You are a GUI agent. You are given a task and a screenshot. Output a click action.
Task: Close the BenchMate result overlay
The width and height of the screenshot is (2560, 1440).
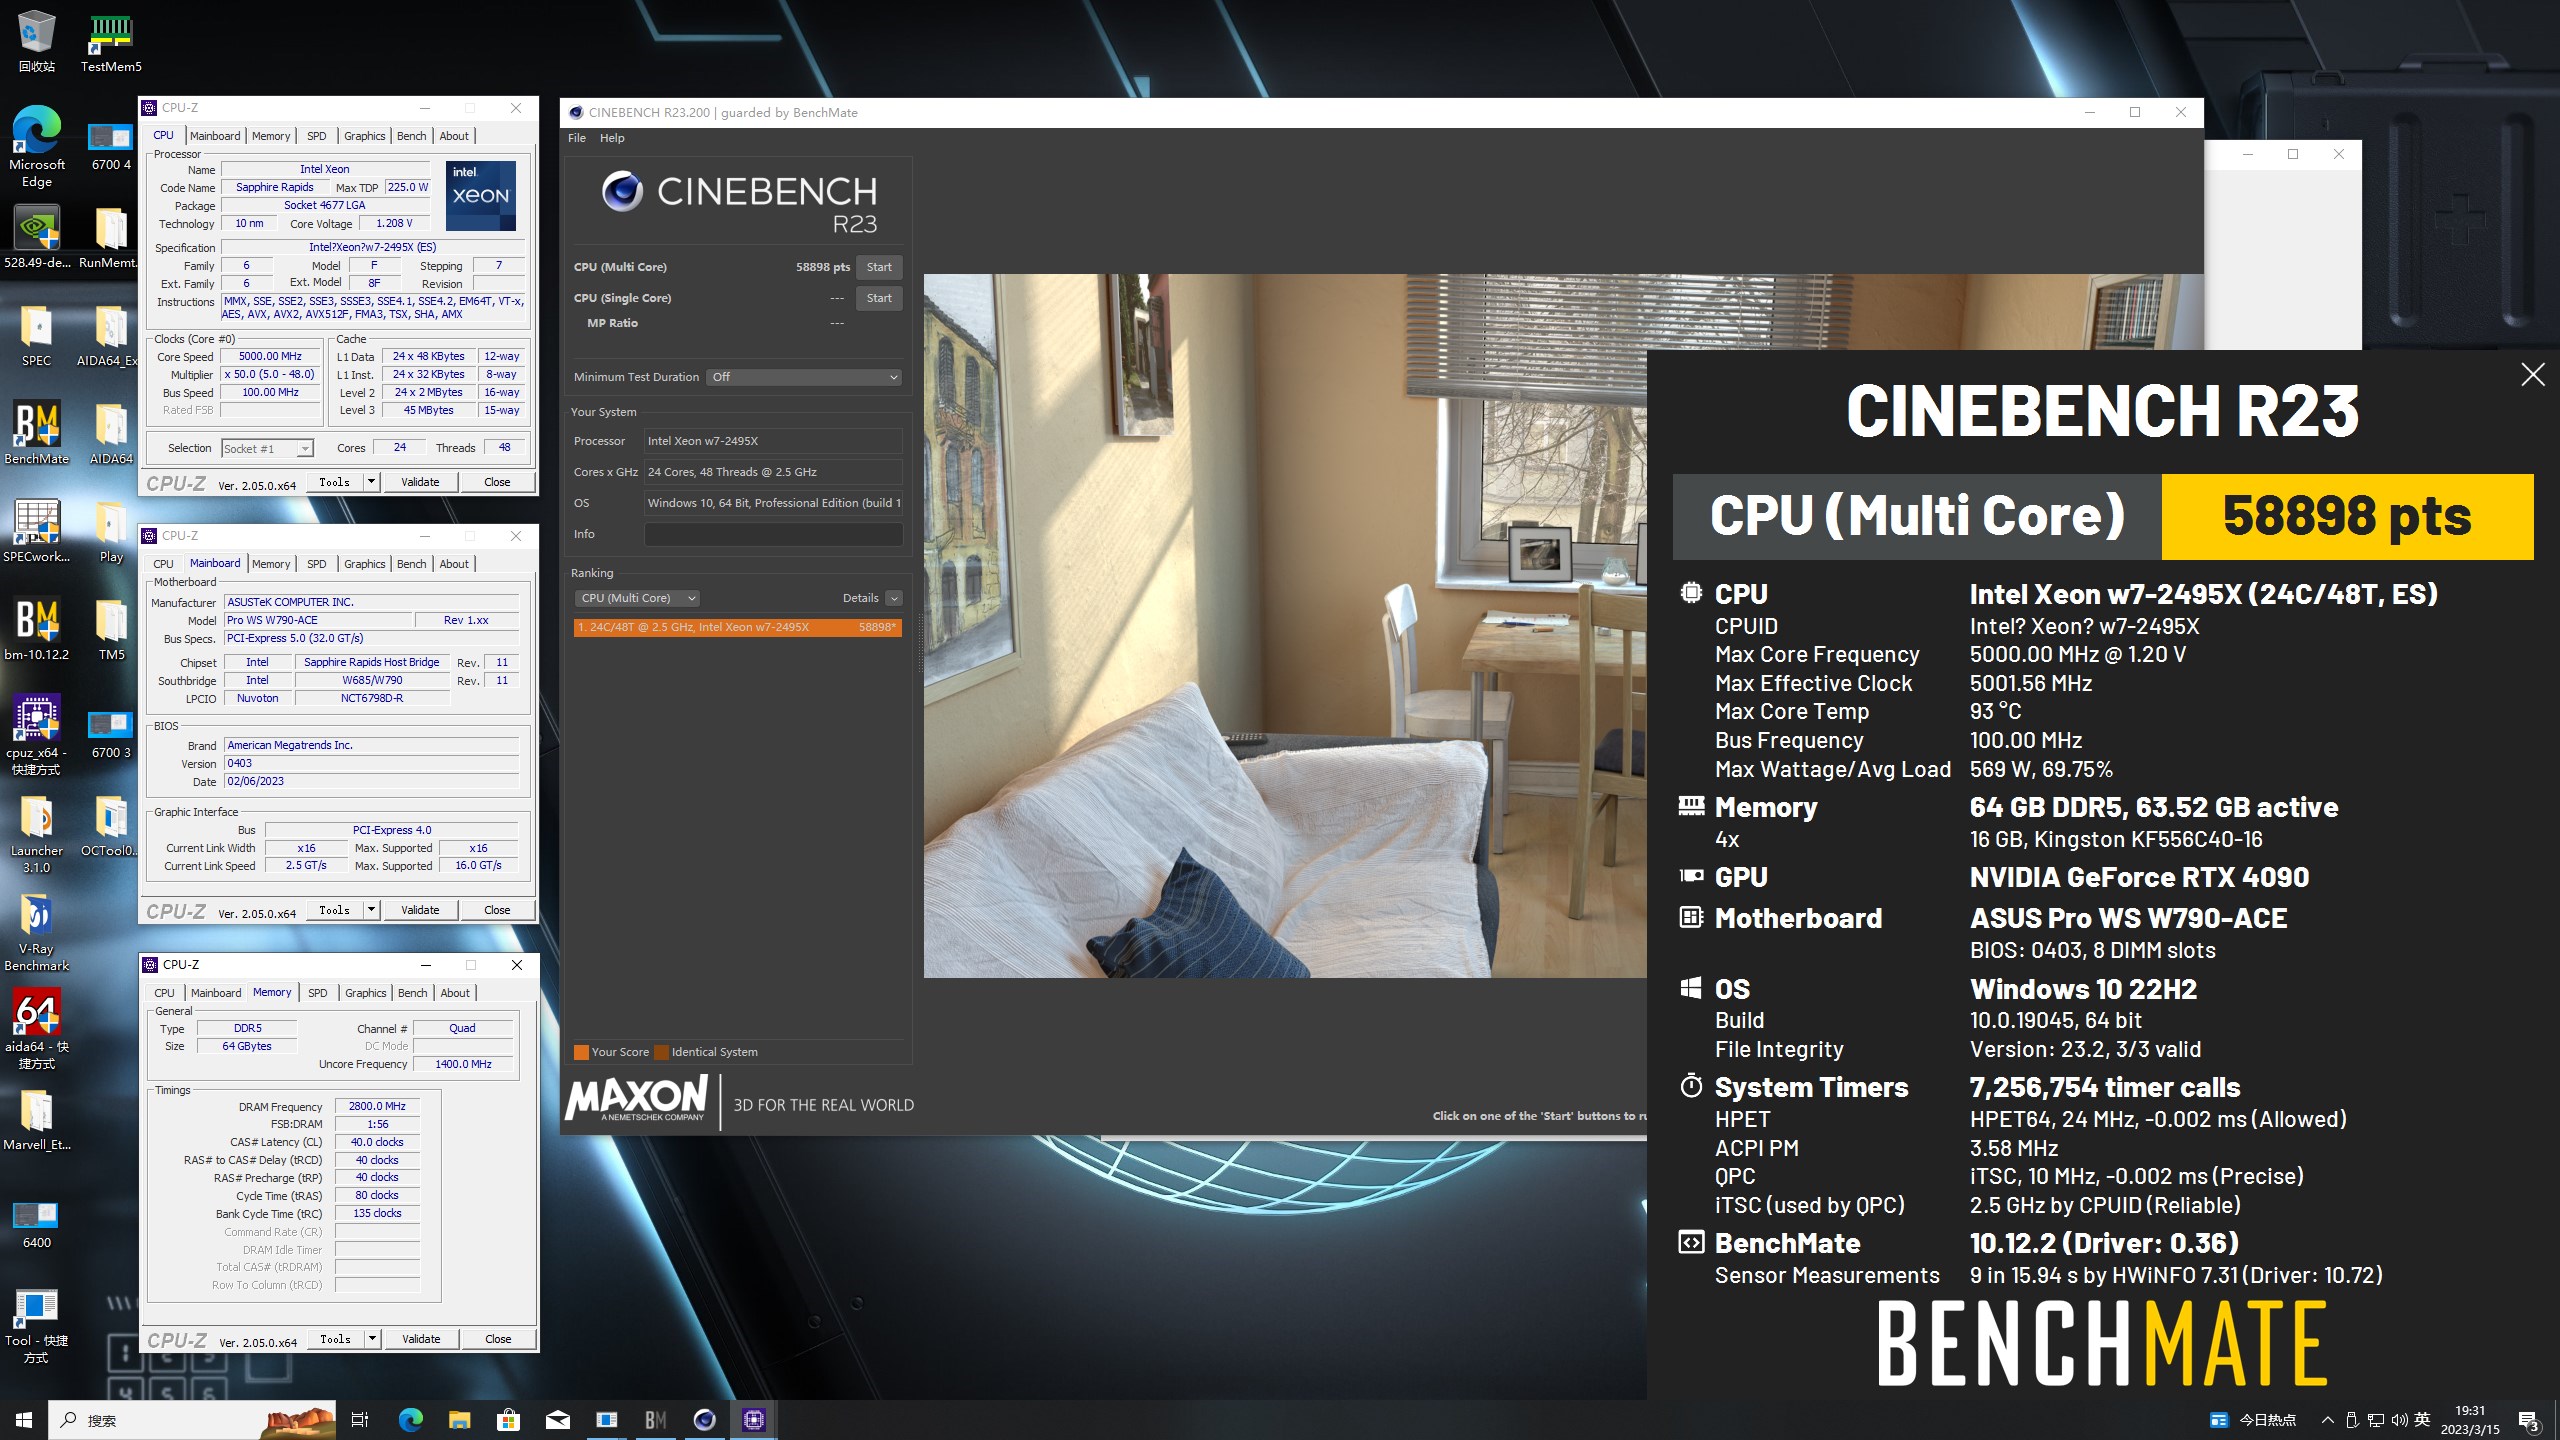[2533, 375]
